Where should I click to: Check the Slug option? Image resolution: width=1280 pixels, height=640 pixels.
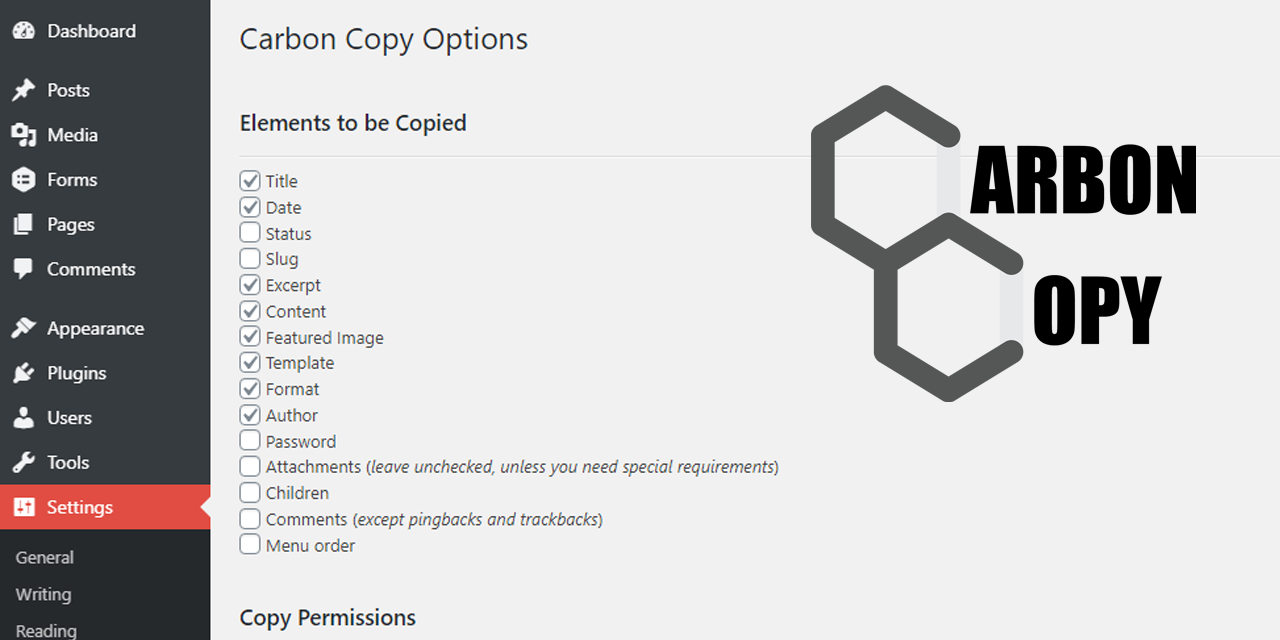250,259
